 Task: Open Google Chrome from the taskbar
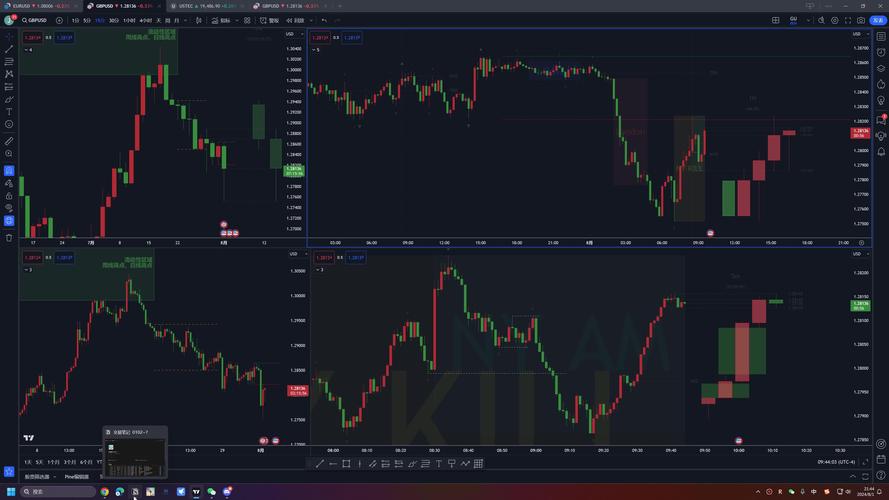[104, 491]
